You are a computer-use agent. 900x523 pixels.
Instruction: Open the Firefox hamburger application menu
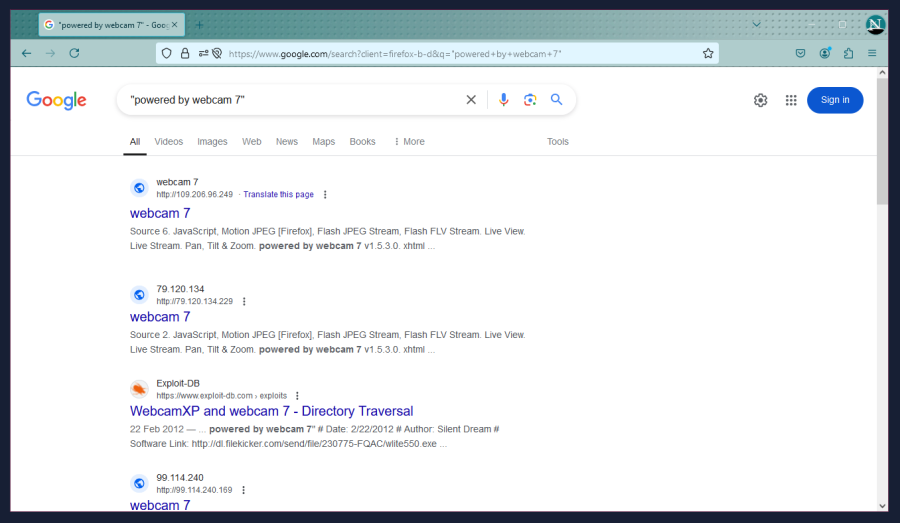coord(872,53)
